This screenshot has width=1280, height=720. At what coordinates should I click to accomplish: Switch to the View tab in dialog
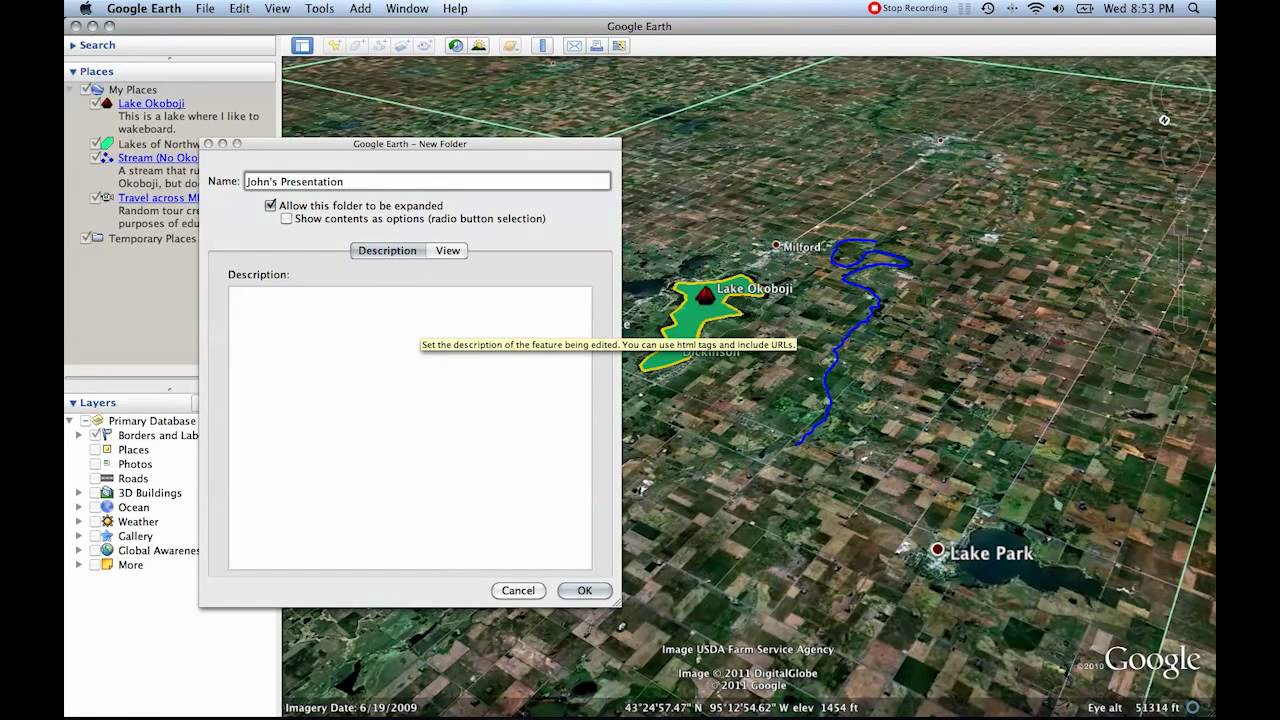447,250
